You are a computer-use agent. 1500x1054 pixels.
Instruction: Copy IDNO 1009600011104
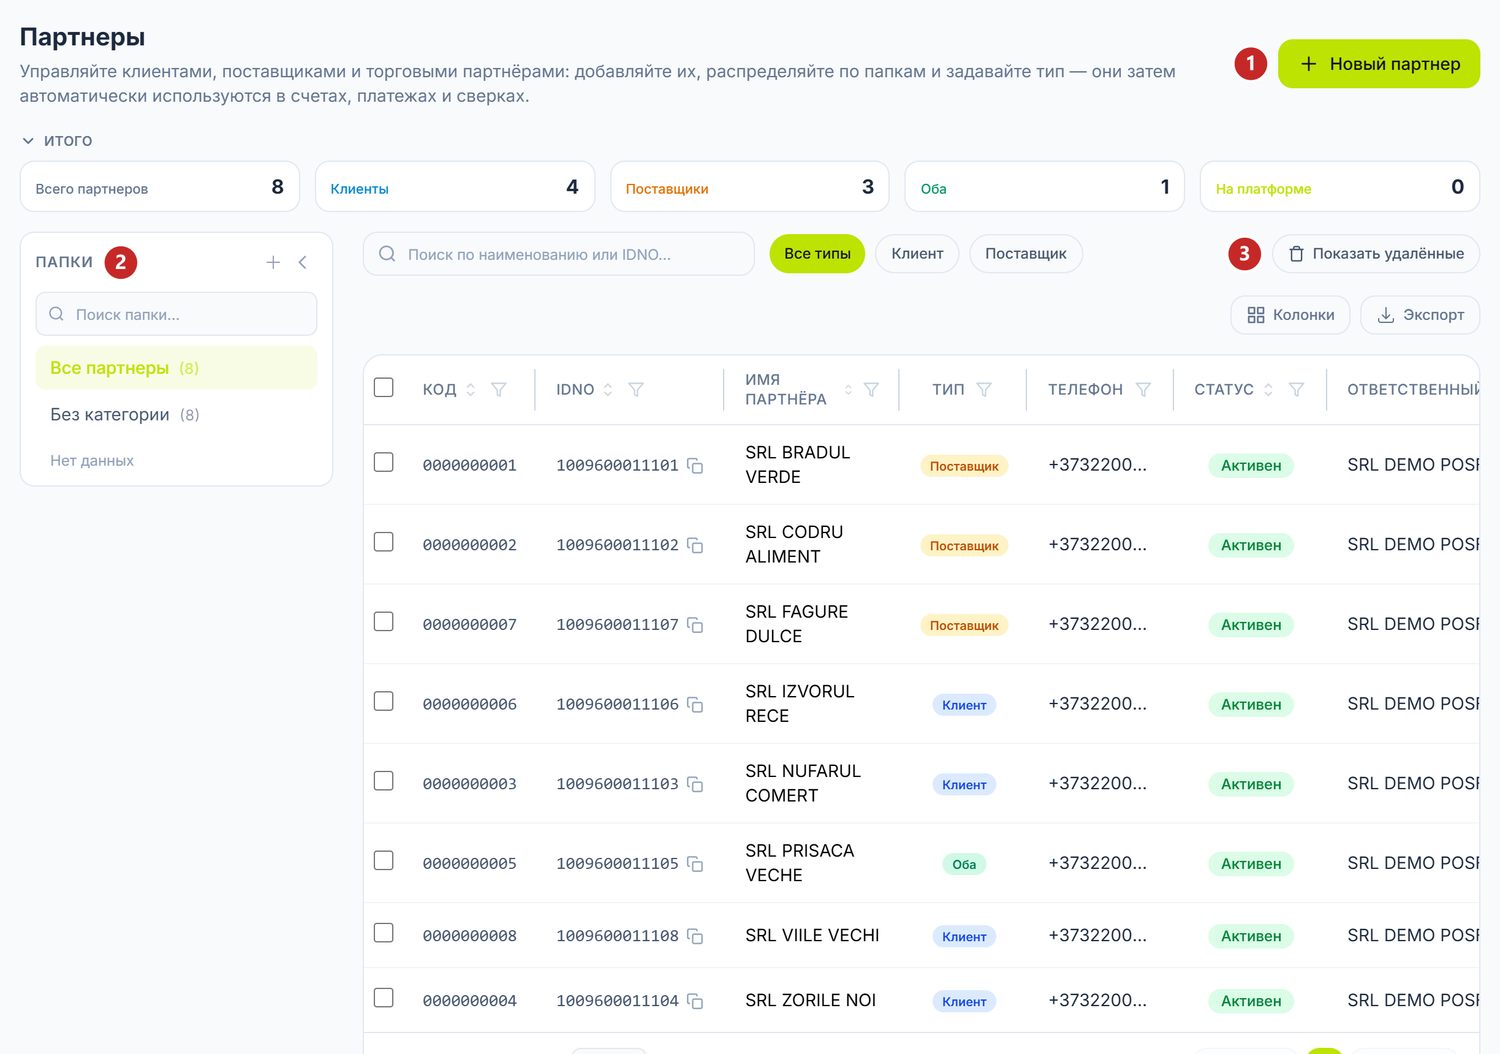[695, 1001]
